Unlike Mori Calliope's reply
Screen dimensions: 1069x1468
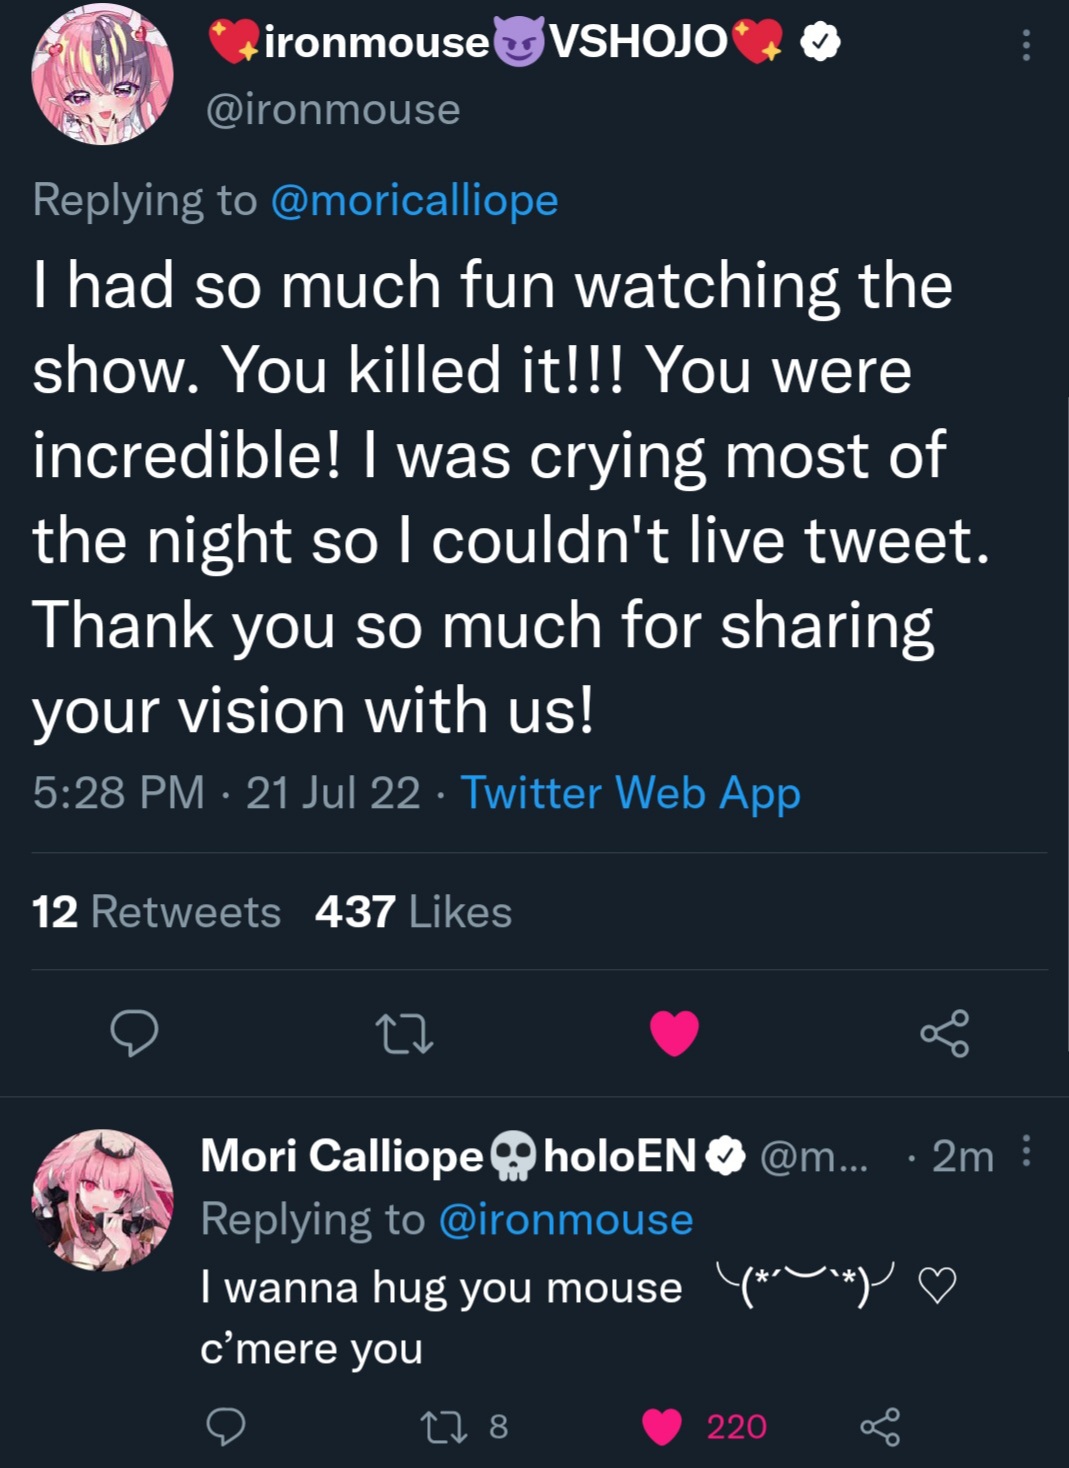pyautogui.click(x=662, y=1426)
